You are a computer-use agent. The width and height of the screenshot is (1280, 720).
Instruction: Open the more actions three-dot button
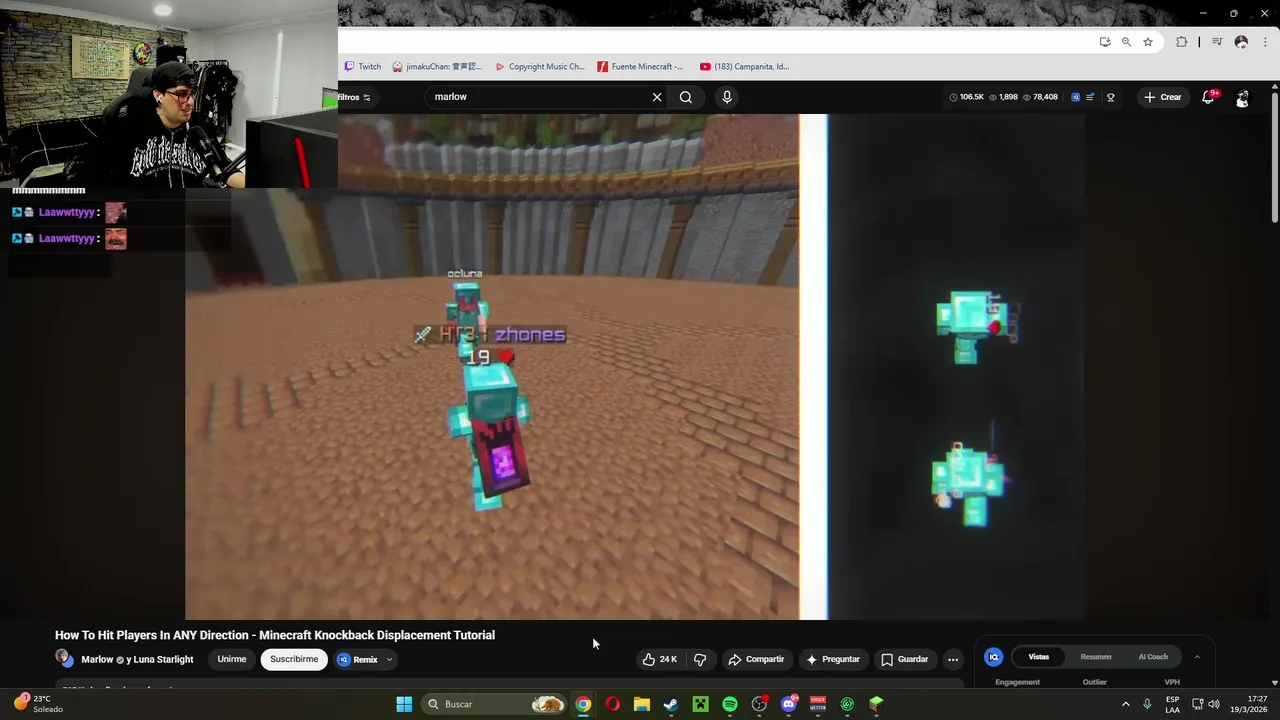(953, 659)
